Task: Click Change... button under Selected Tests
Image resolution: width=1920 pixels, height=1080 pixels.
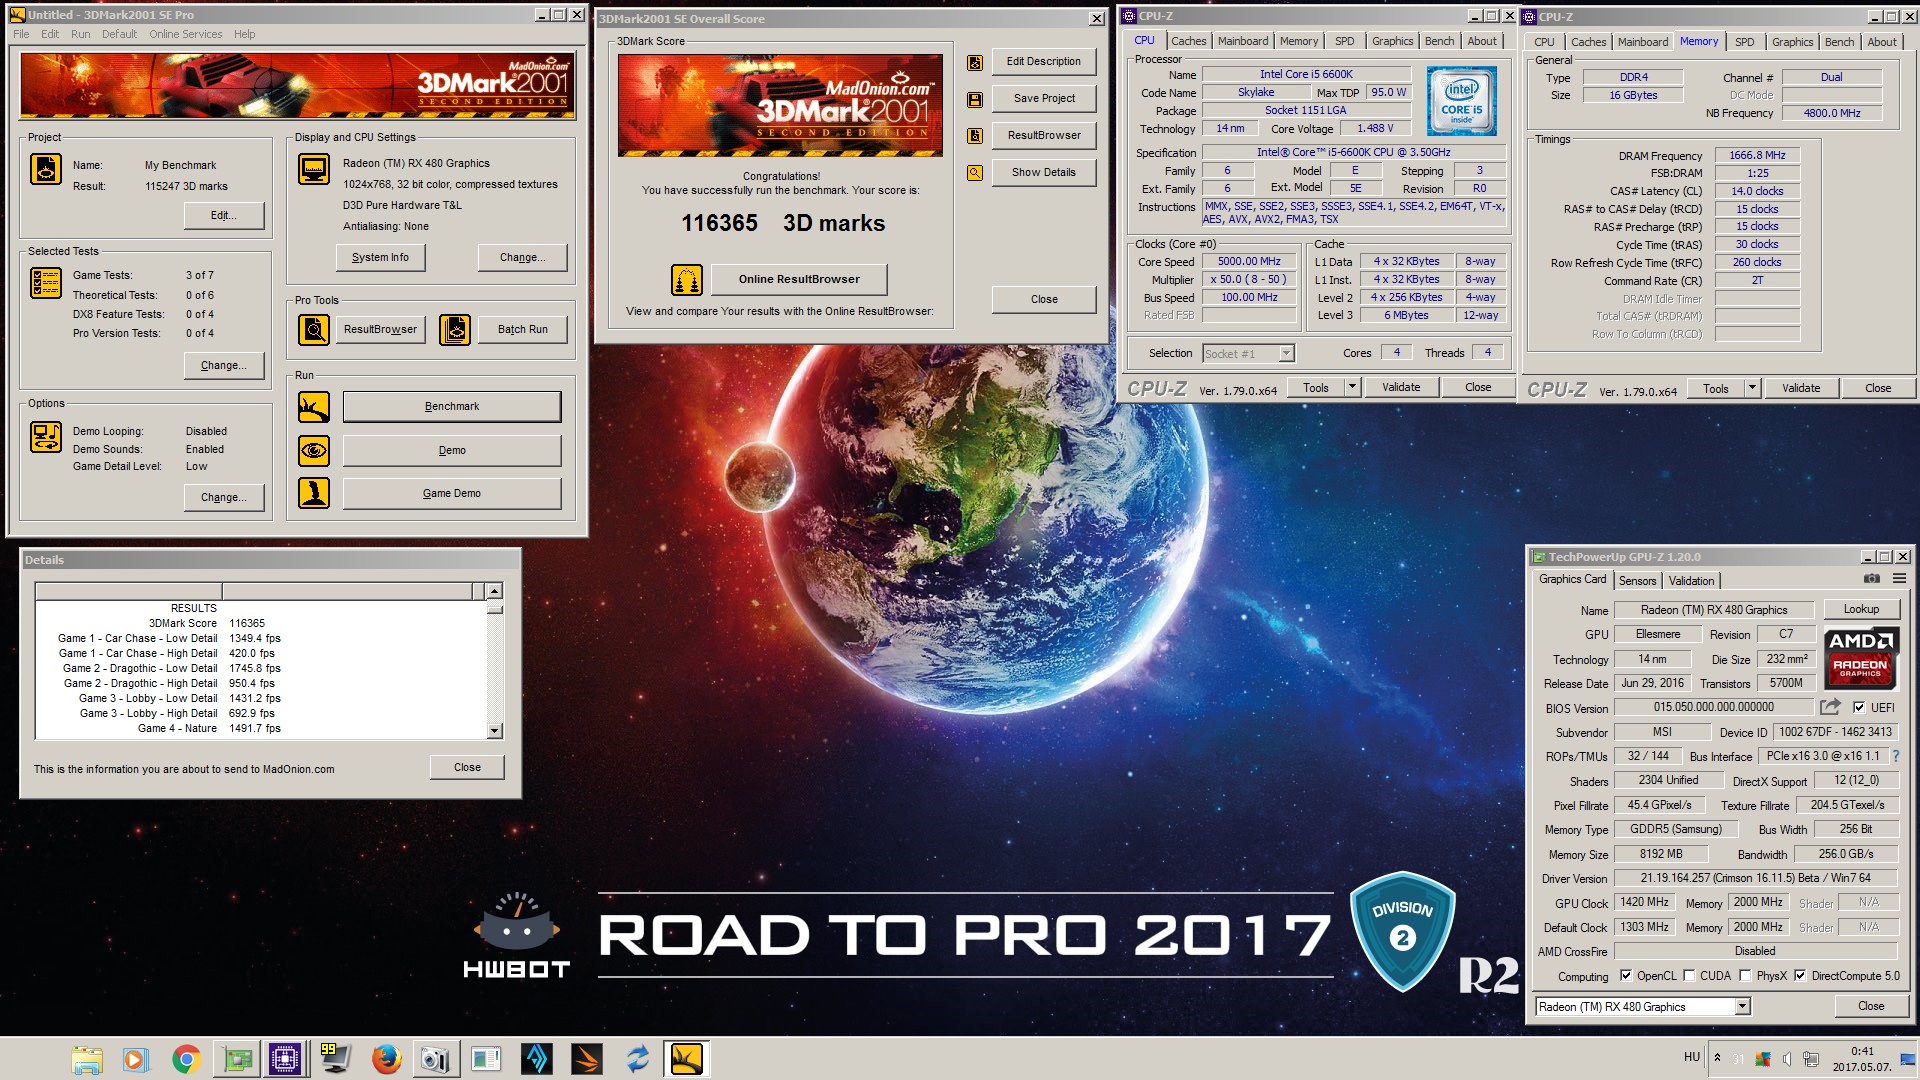Action: point(224,366)
